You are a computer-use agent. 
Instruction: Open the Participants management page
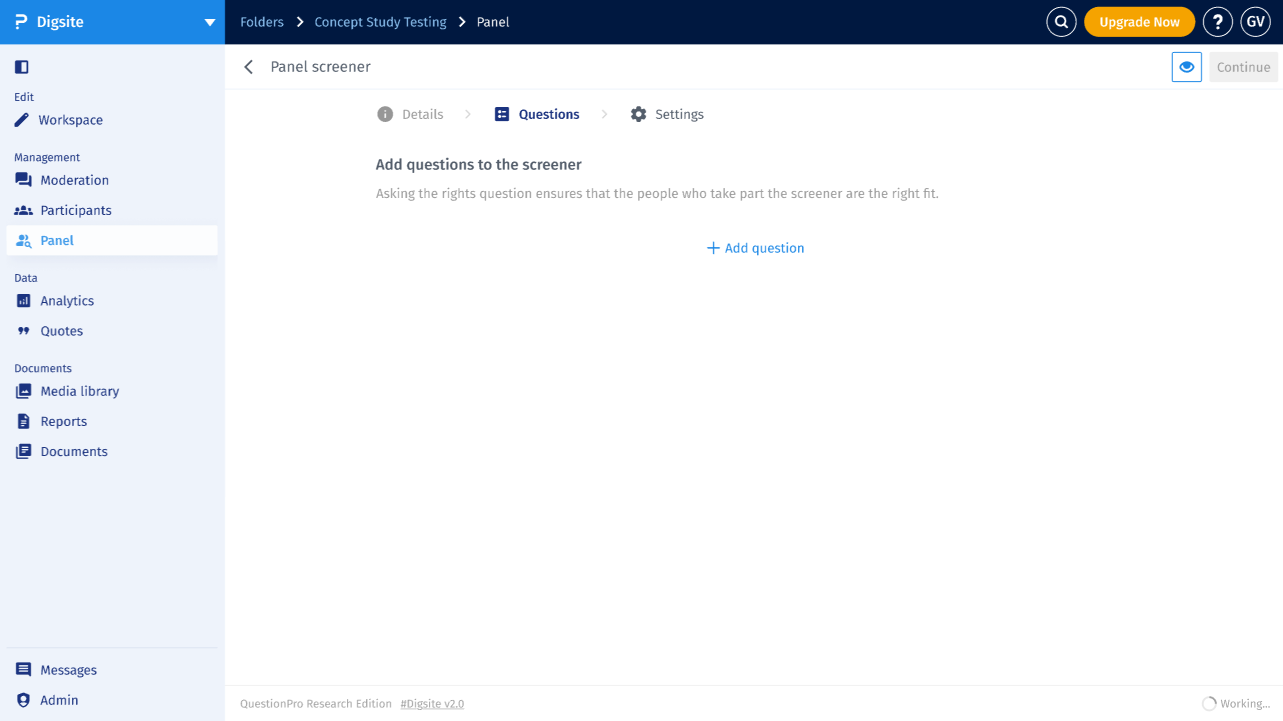78,210
